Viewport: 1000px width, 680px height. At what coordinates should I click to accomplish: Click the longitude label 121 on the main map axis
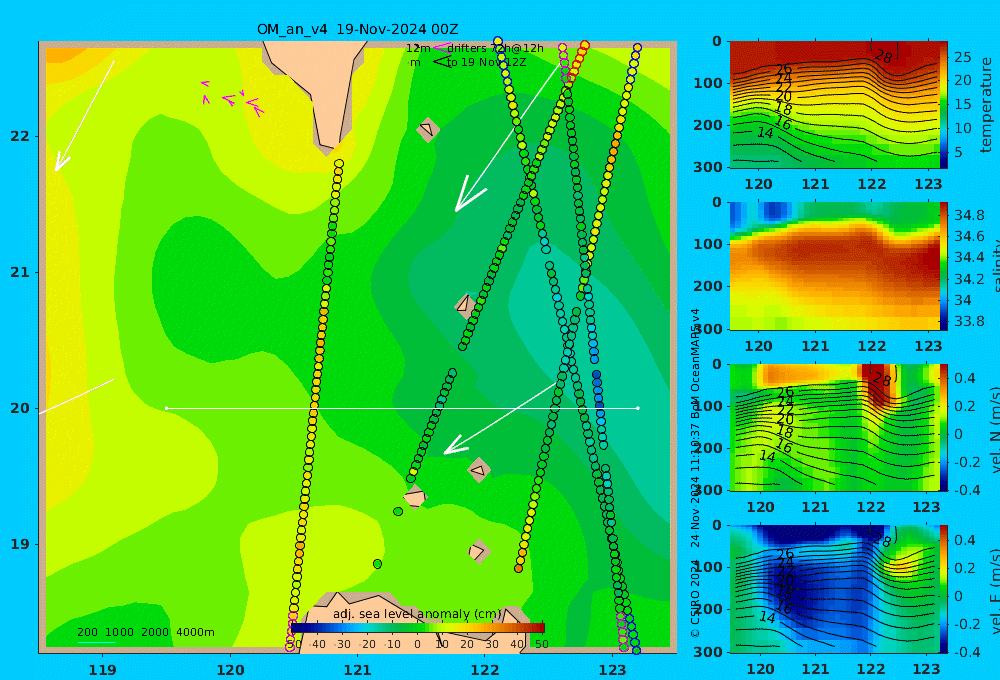point(358,670)
